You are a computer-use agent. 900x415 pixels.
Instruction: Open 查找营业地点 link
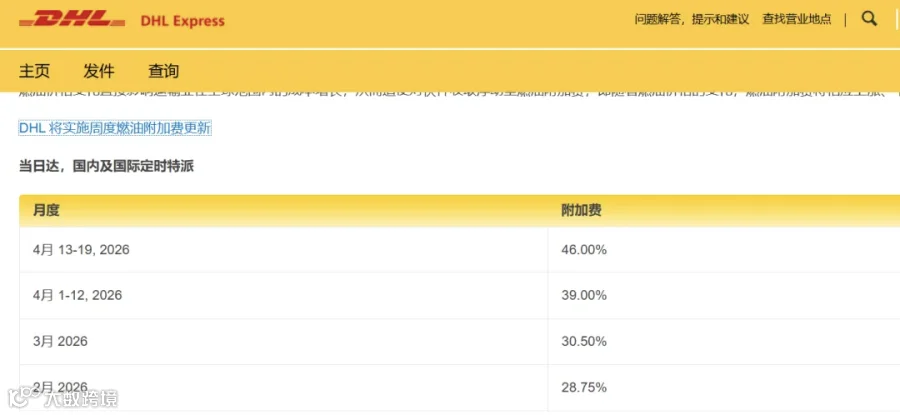tap(797, 19)
